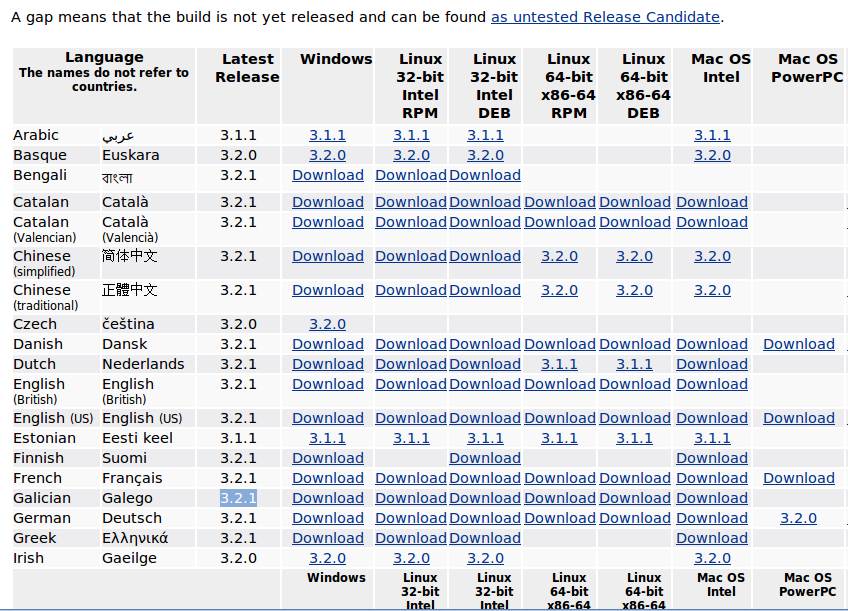Download Catalan Linux 64-bit x86-64 RPM build
The width and height of the screenshot is (848, 611).
tap(559, 202)
